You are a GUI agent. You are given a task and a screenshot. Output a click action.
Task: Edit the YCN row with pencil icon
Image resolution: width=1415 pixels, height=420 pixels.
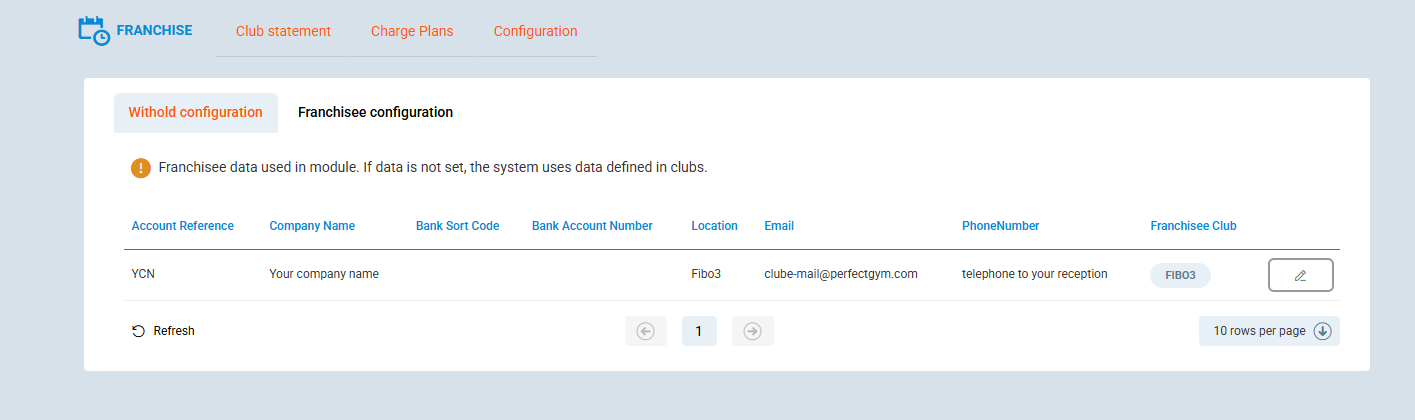1300,275
